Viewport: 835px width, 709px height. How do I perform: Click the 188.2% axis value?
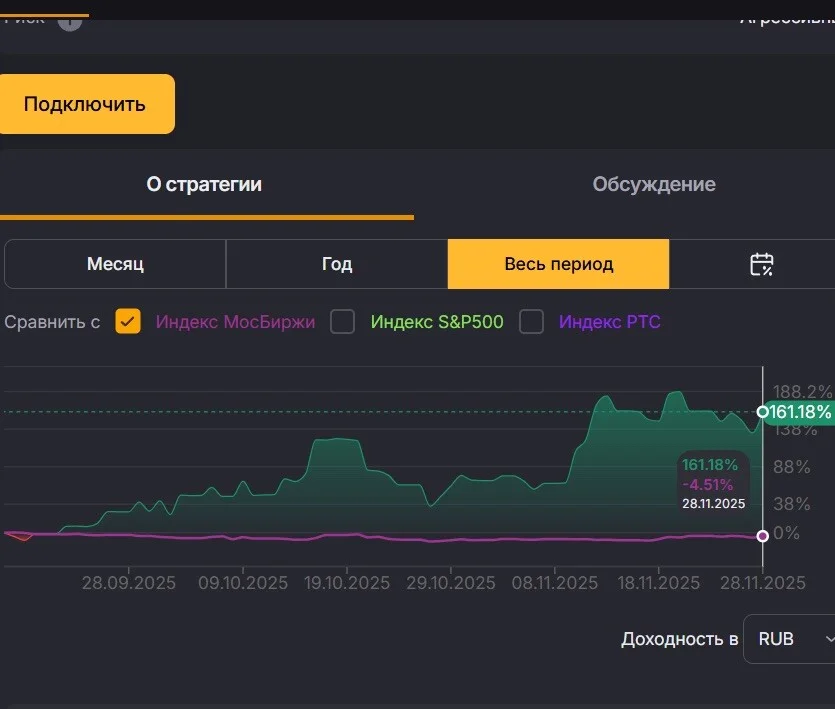coord(802,392)
